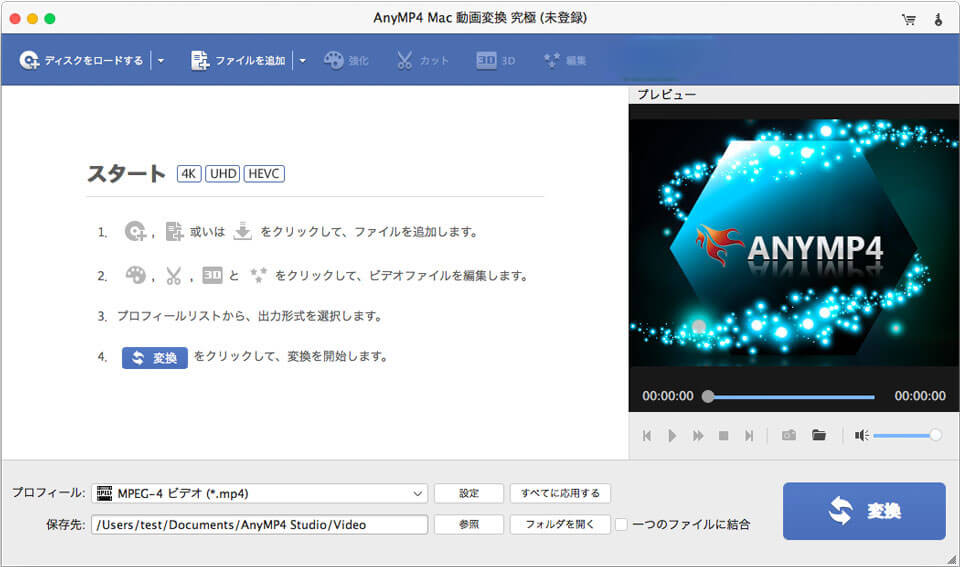960x567 pixels.
Task: Click Add File (ファイルを追加) toolbar button
Action: click(238, 60)
